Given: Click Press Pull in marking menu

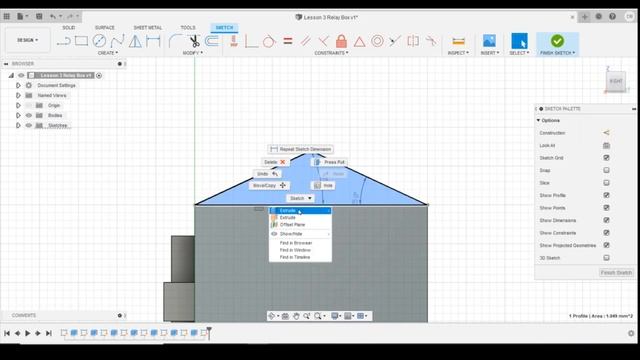Looking at the screenshot, I should click(x=329, y=162).
